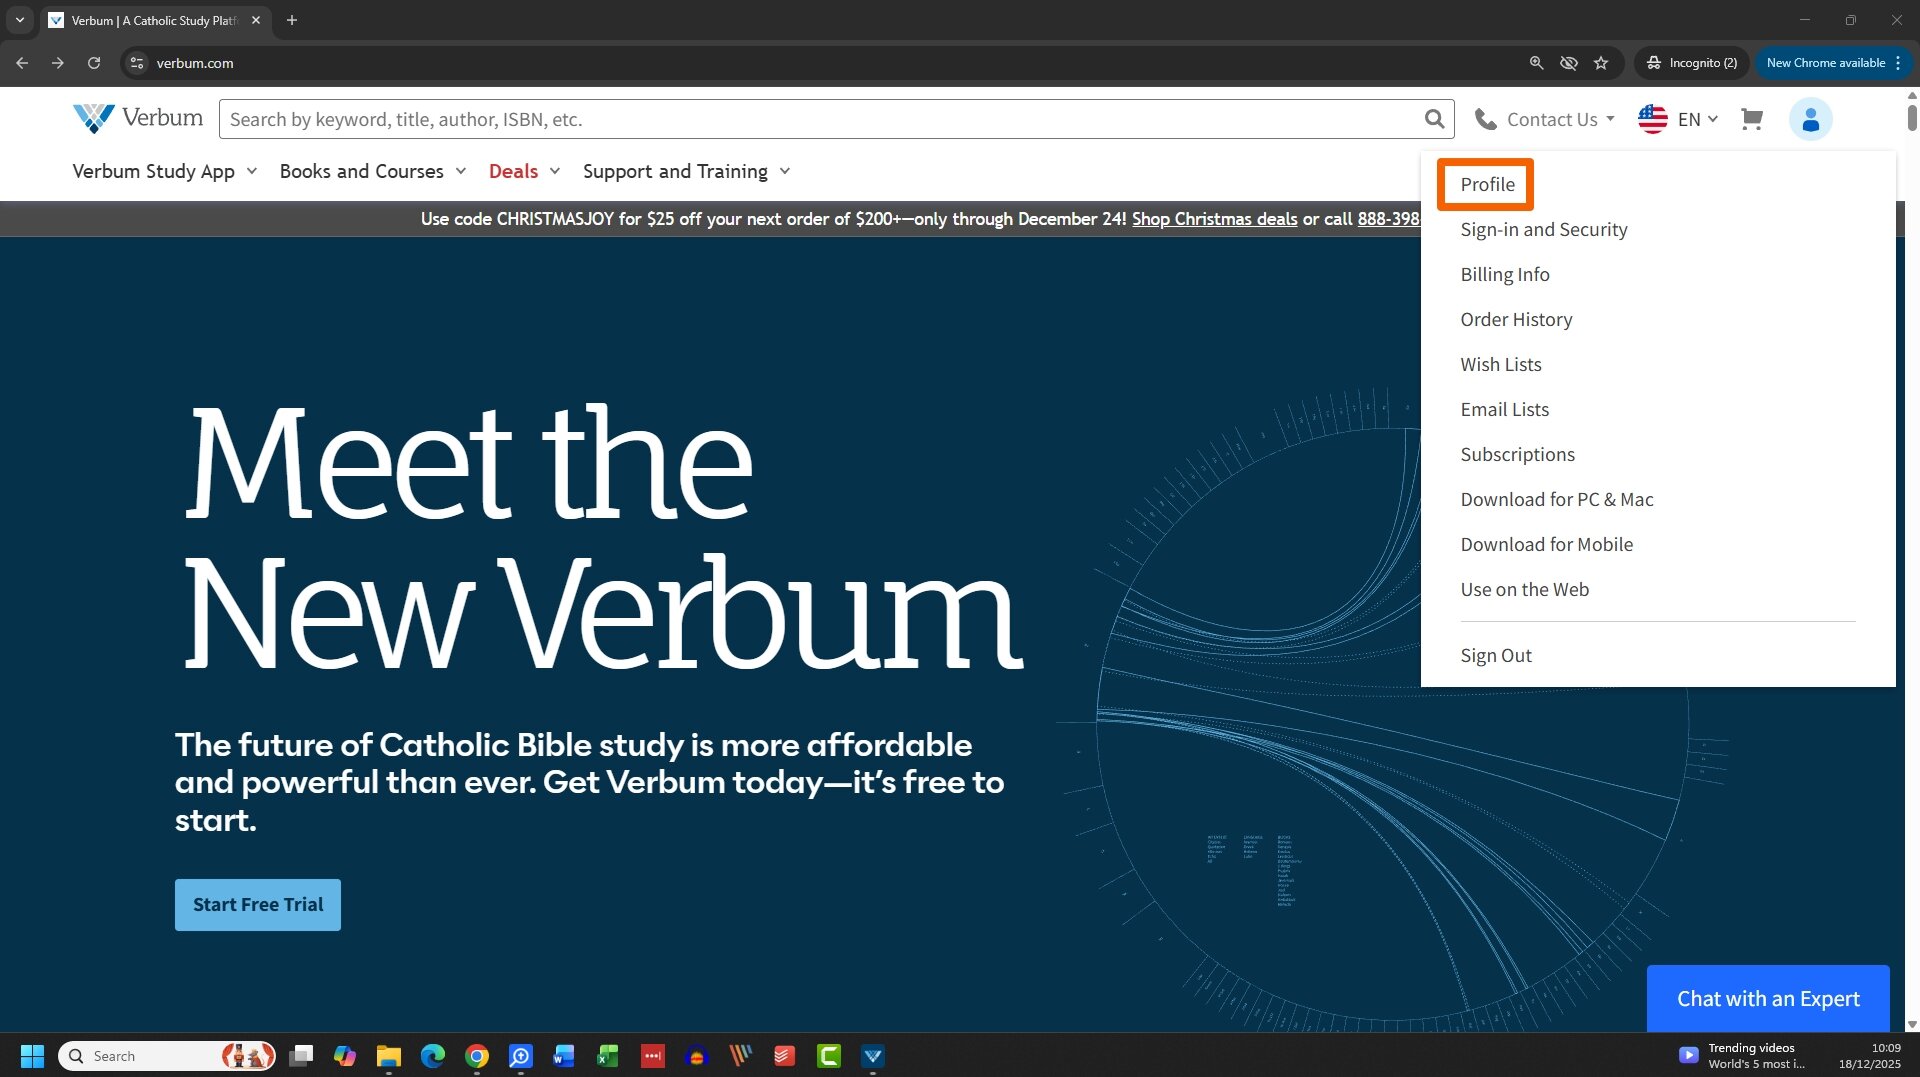Open Email Lists
1920x1077 pixels.
1504,409
